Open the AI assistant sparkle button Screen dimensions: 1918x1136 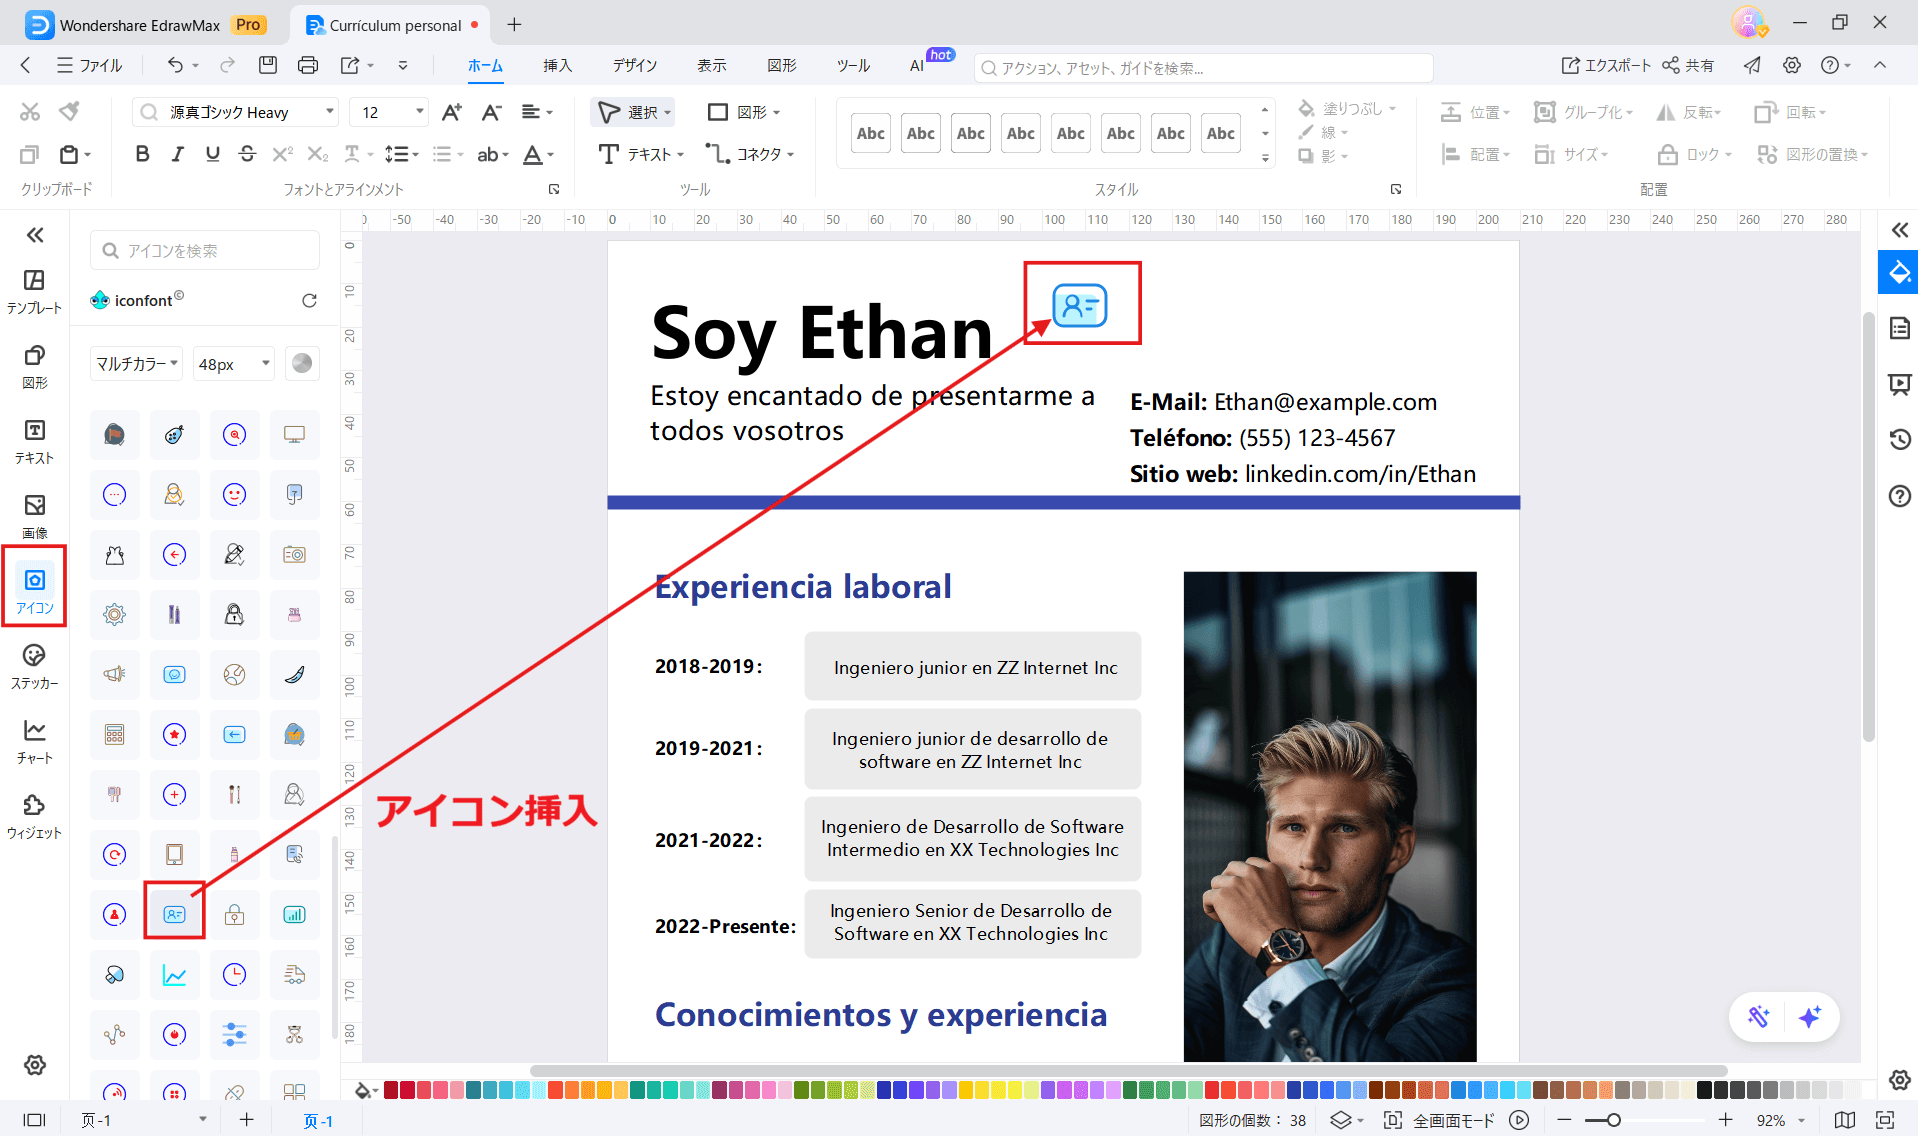tap(1809, 1017)
